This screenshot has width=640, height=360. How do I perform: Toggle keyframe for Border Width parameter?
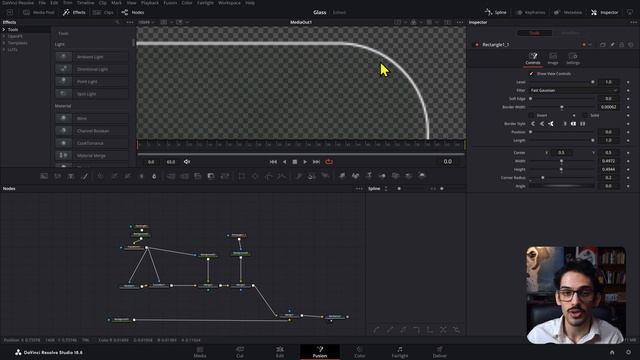628,107
